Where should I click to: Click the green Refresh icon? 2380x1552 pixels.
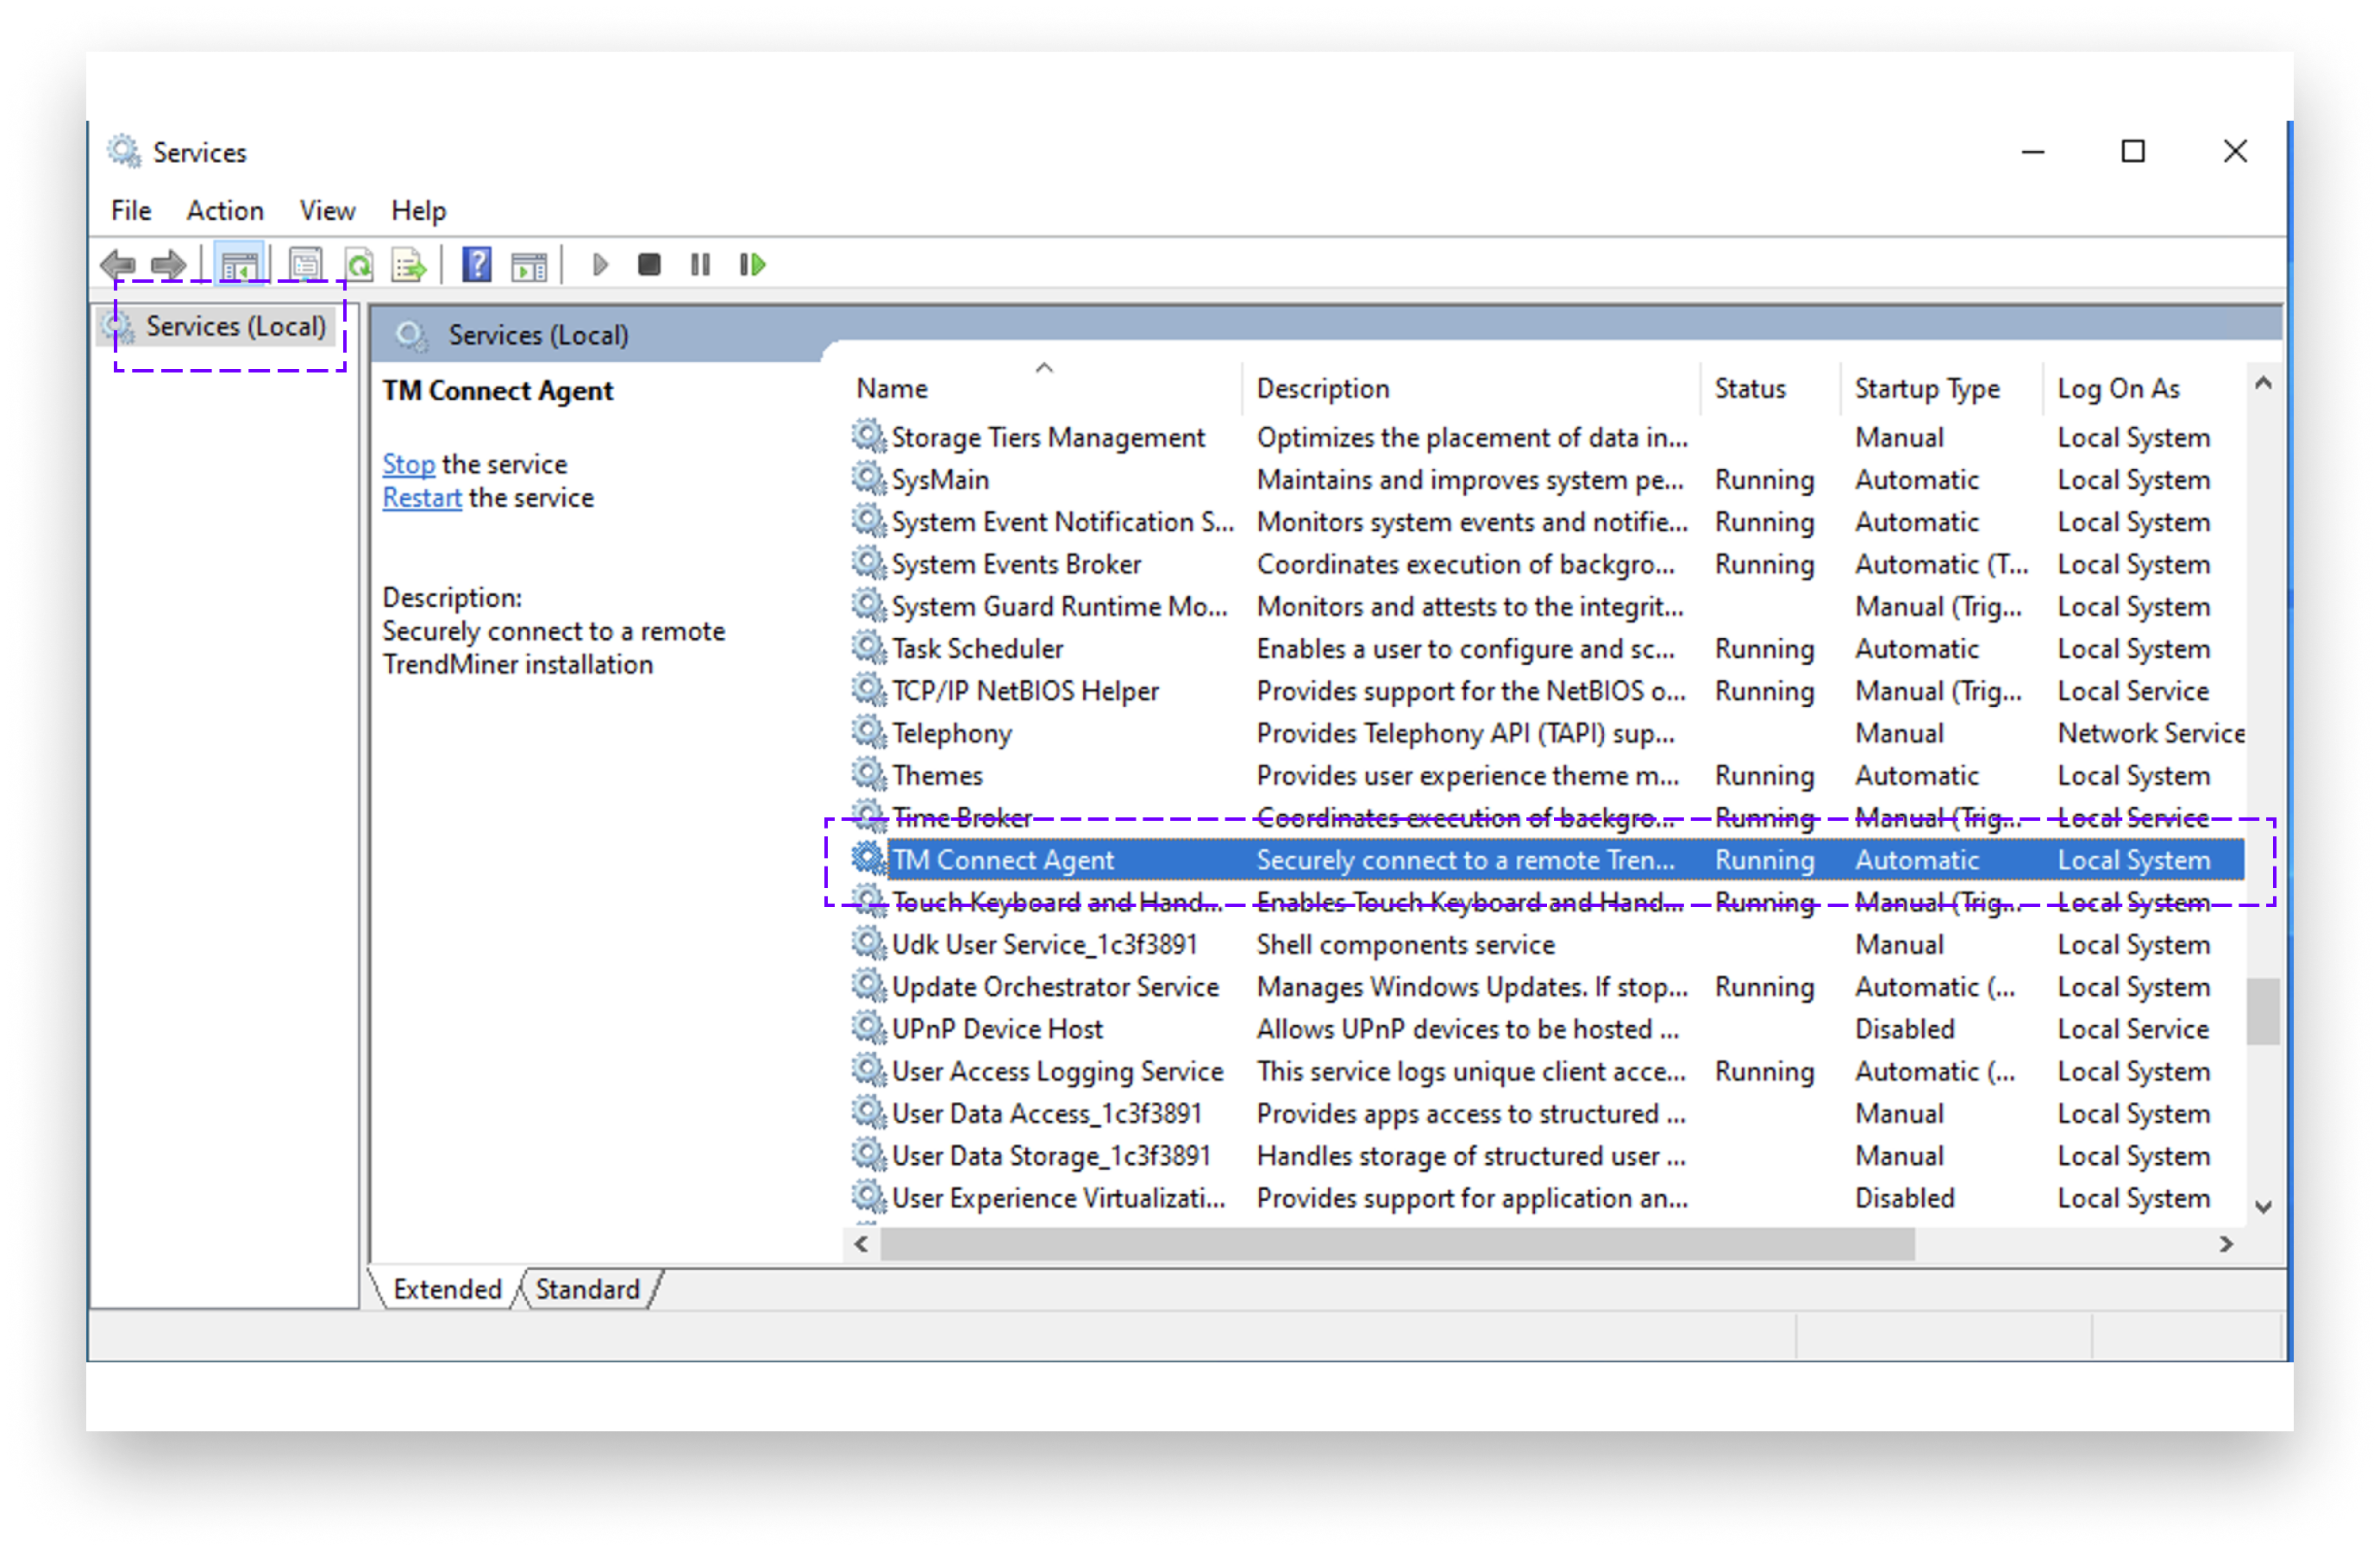(x=358, y=265)
